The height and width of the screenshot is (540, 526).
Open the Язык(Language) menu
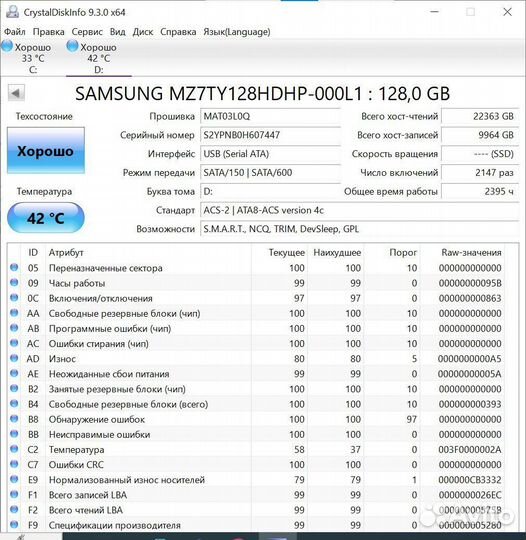237,32
